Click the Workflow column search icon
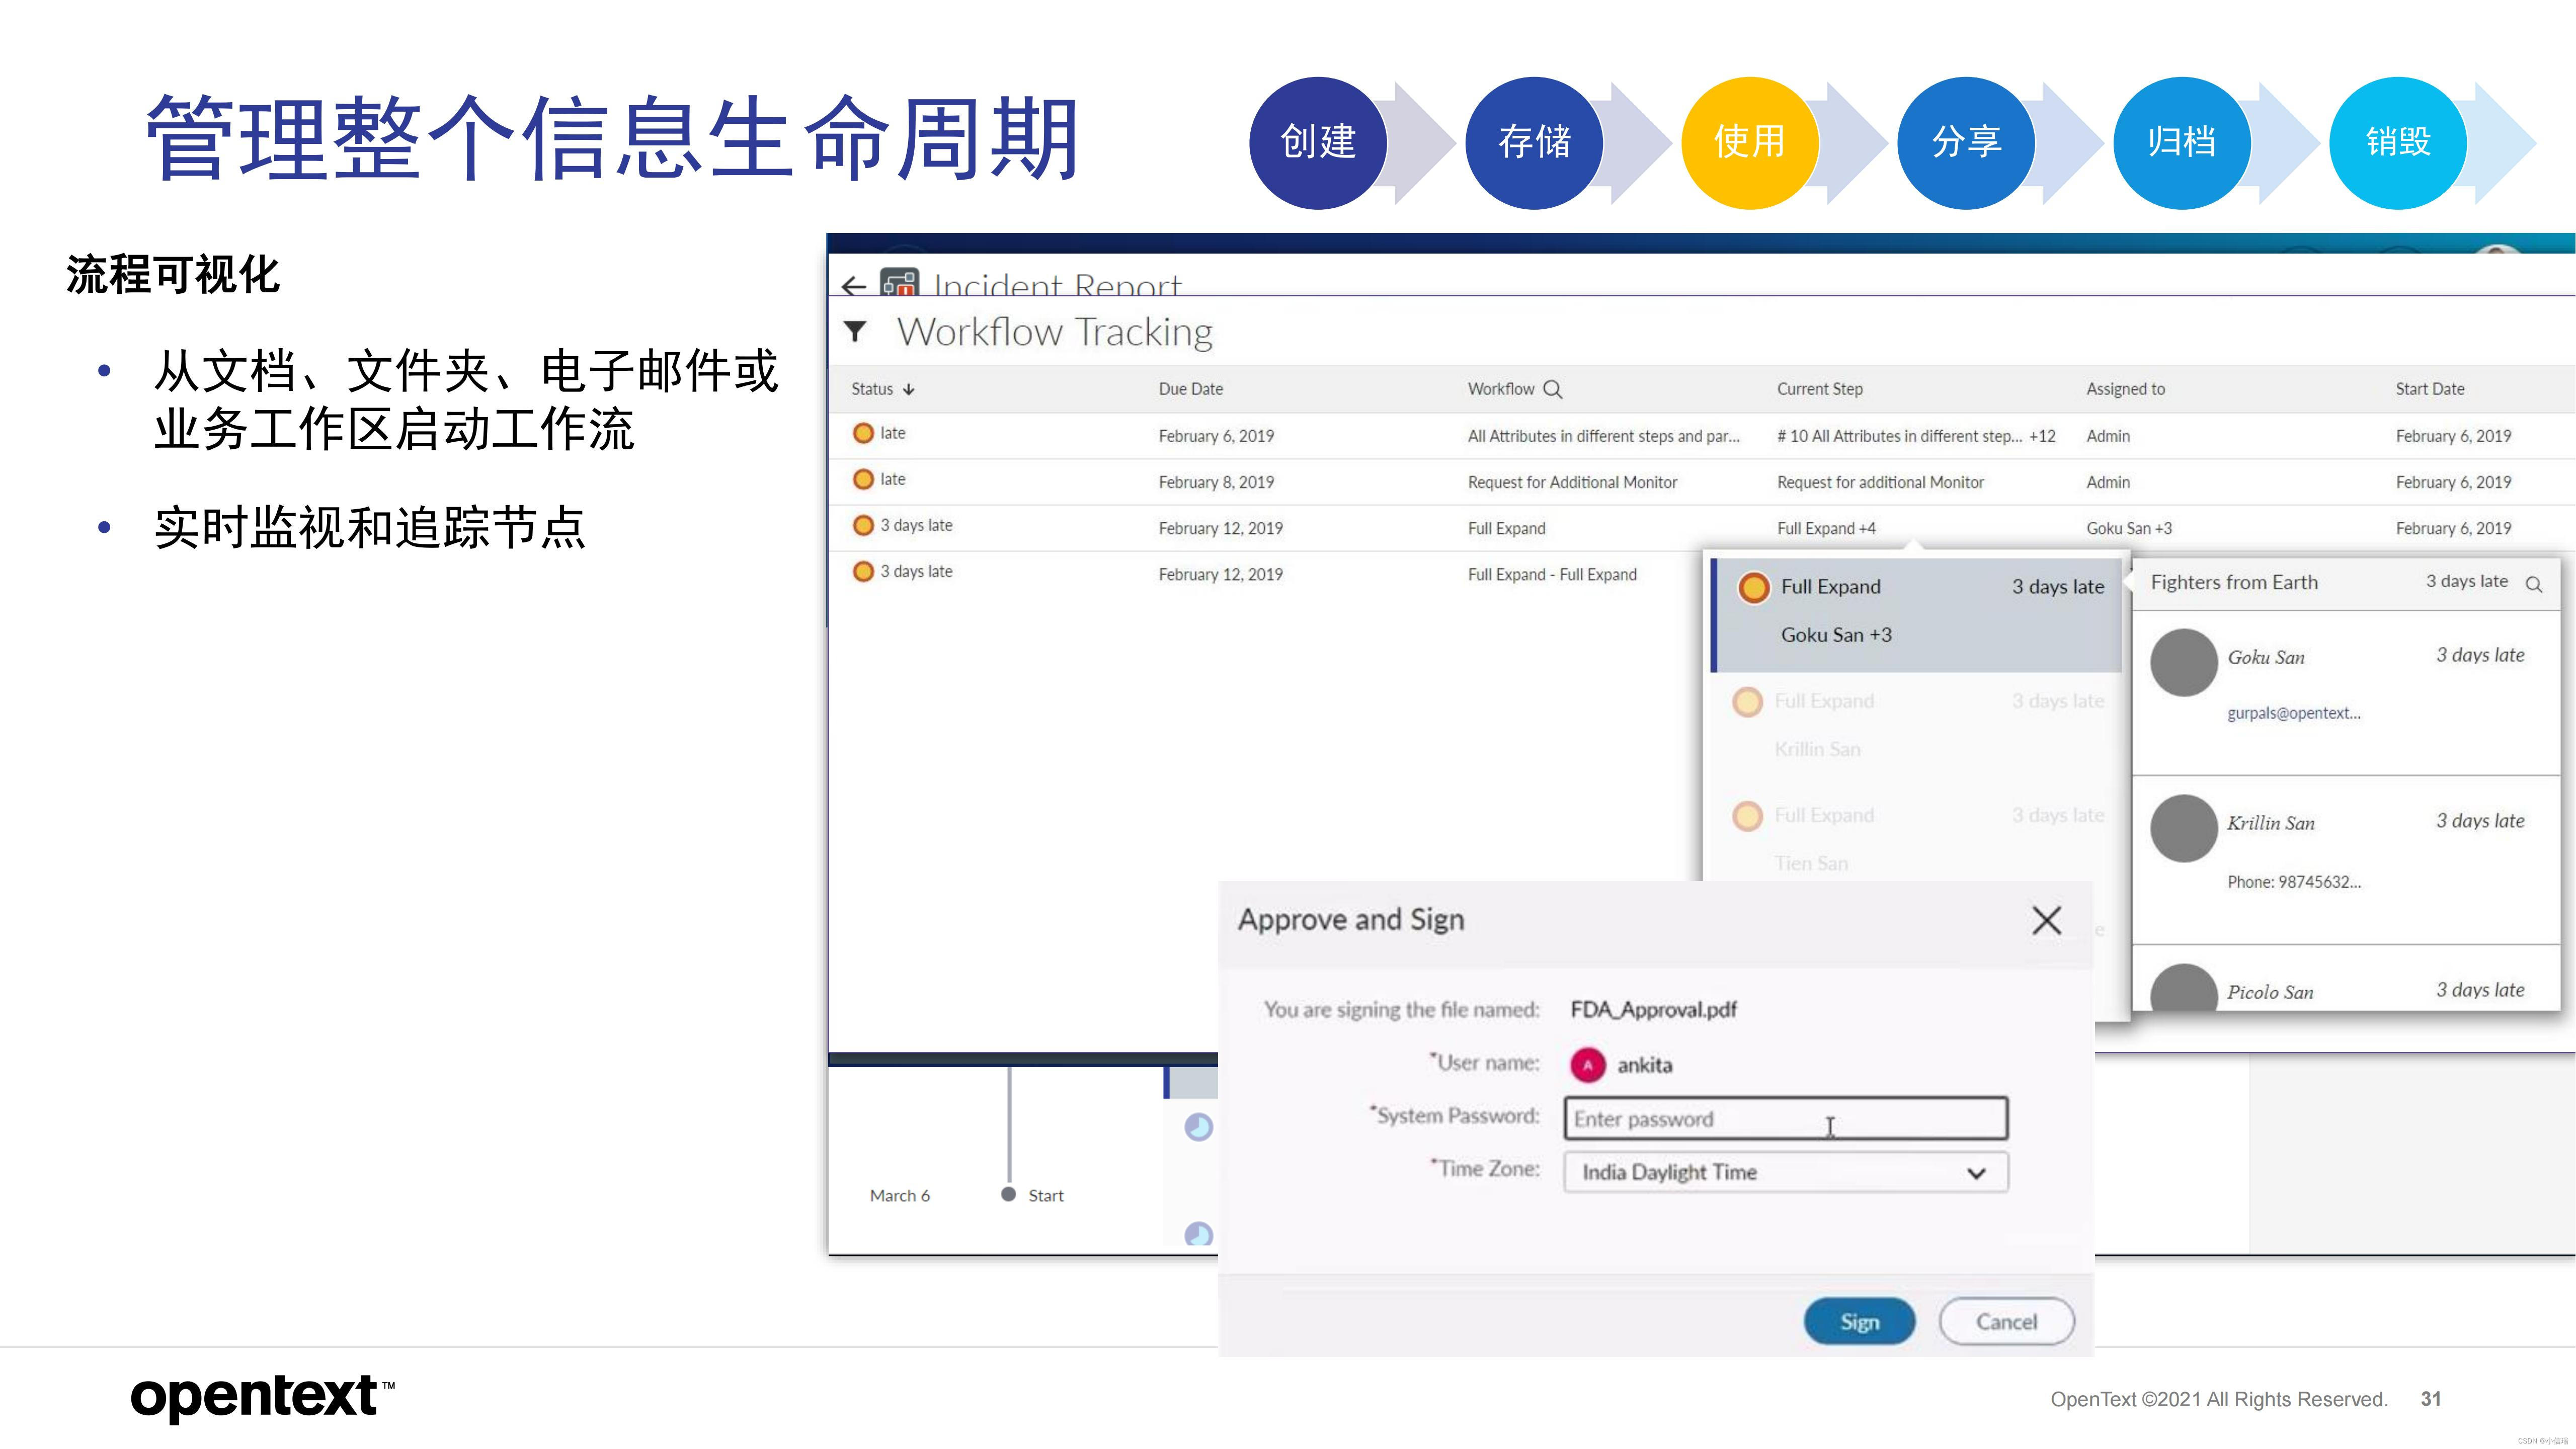Screen dimensions: 2576x1449 [x=1552, y=389]
